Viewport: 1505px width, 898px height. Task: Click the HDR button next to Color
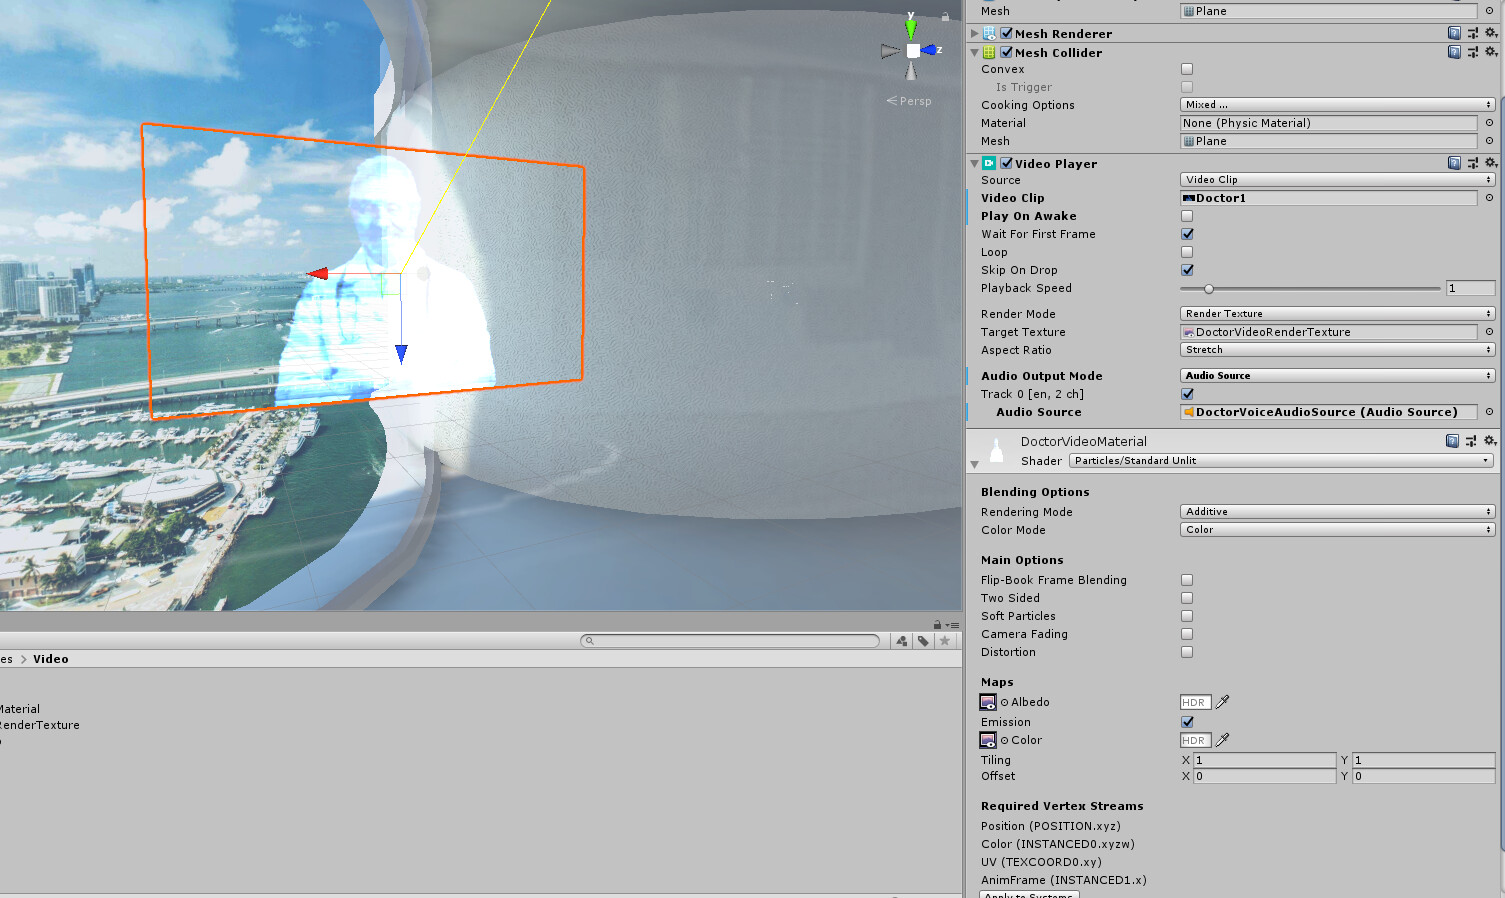[x=1195, y=740]
